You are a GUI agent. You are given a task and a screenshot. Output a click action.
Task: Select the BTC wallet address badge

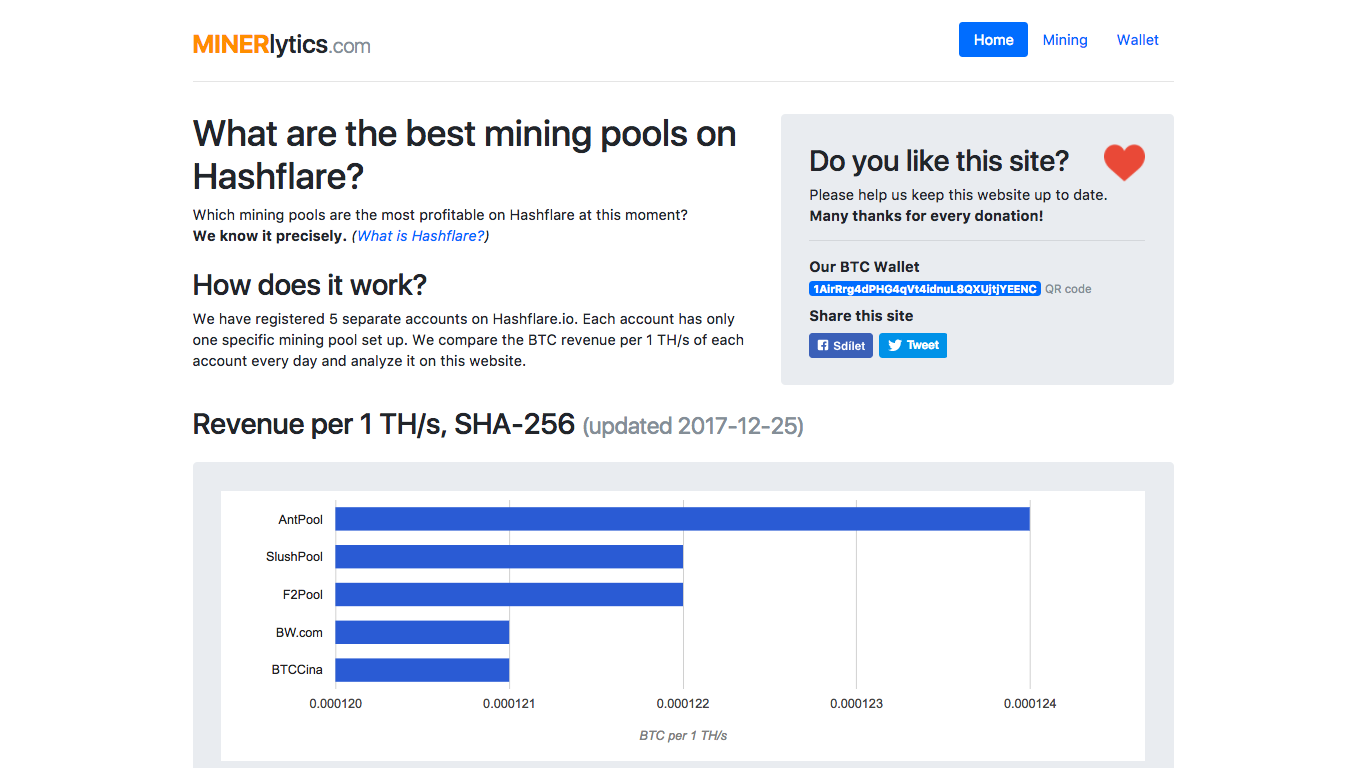coord(925,289)
